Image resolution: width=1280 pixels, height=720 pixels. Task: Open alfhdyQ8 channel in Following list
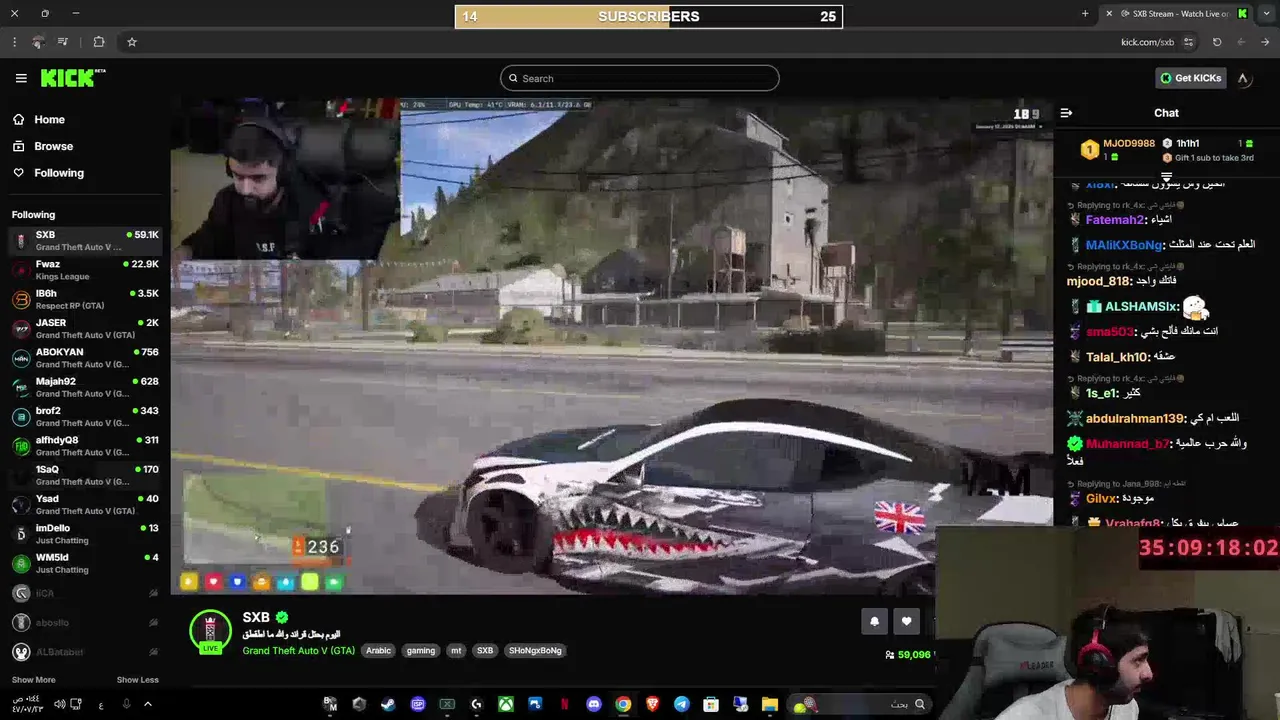click(84, 446)
